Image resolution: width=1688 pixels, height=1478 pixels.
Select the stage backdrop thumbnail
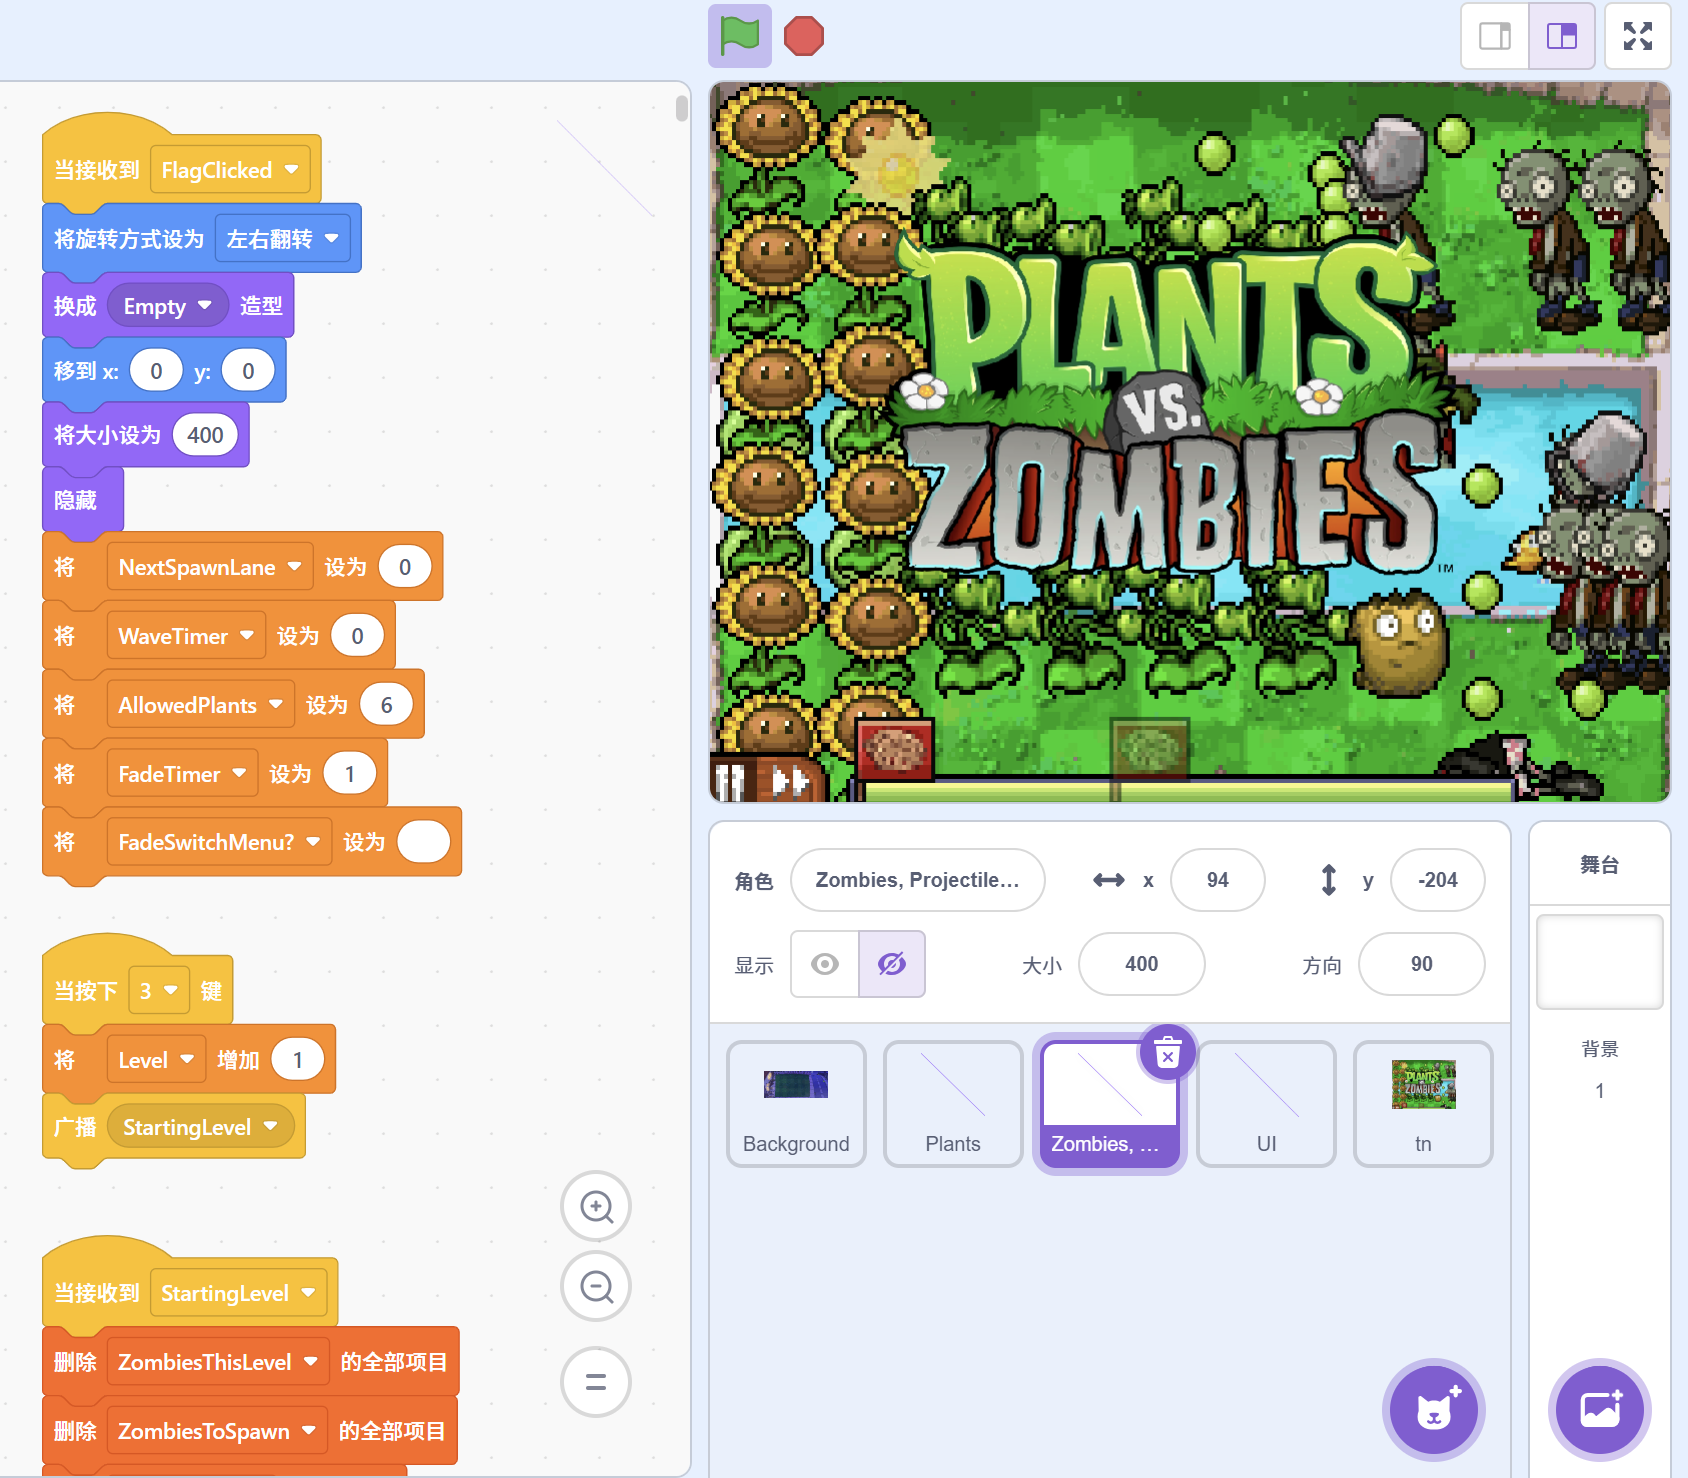coord(1600,962)
